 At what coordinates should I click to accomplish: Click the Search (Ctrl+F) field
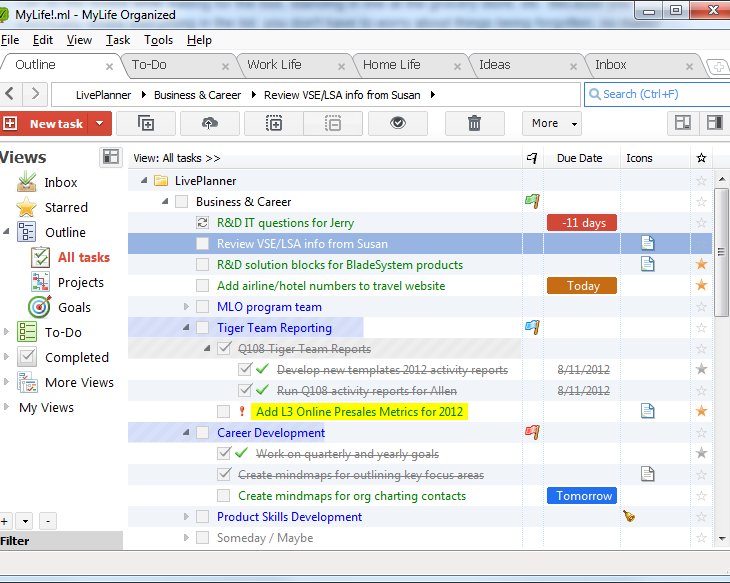coord(656,95)
